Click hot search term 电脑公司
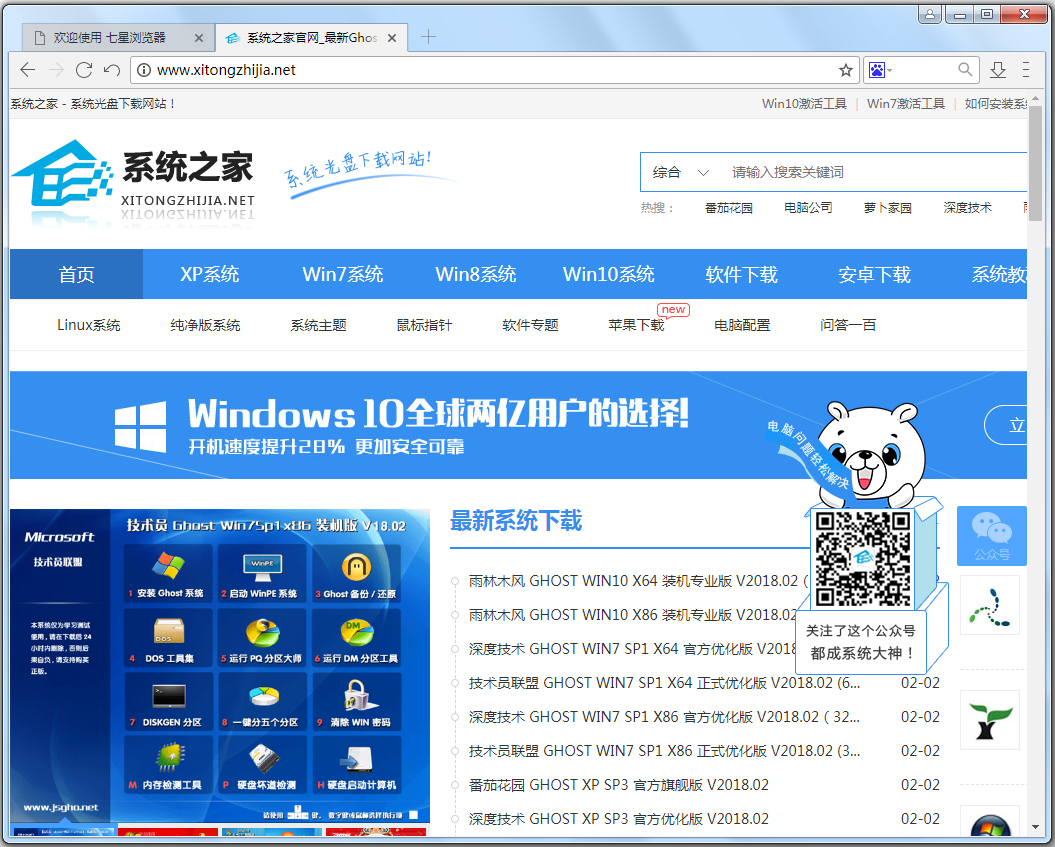 (x=808, y=208)
